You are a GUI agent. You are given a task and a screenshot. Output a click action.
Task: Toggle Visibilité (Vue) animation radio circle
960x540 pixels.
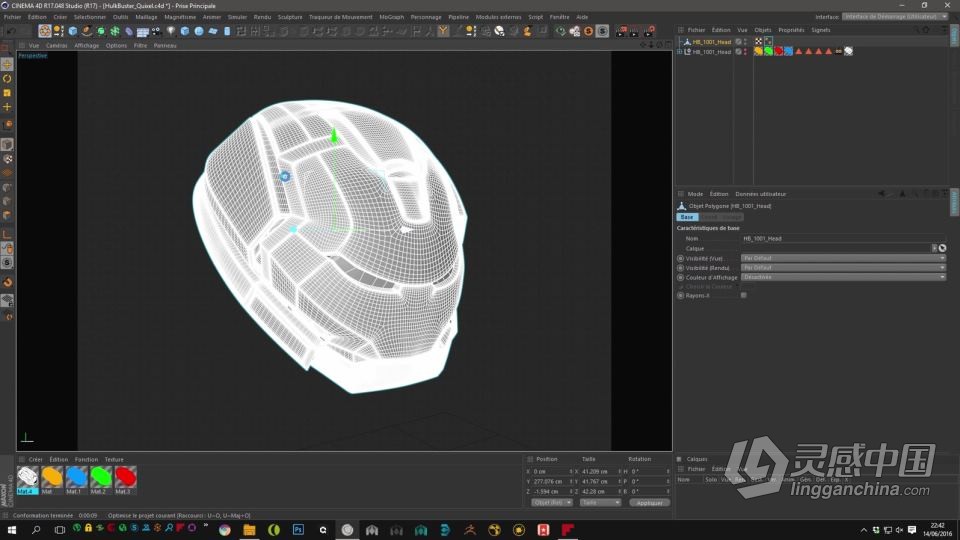(x=680, y=258)
